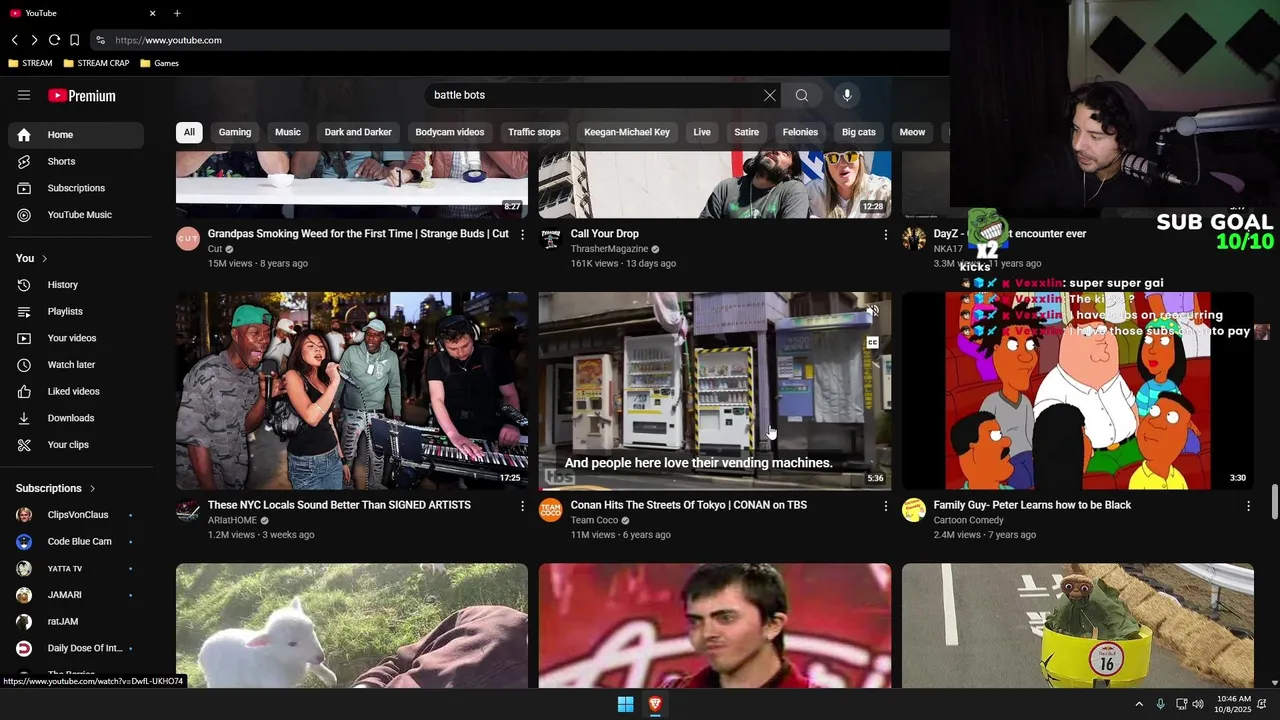The image size is (1280, 720).
Task: Open Liked videos
Action: [76, 391]
